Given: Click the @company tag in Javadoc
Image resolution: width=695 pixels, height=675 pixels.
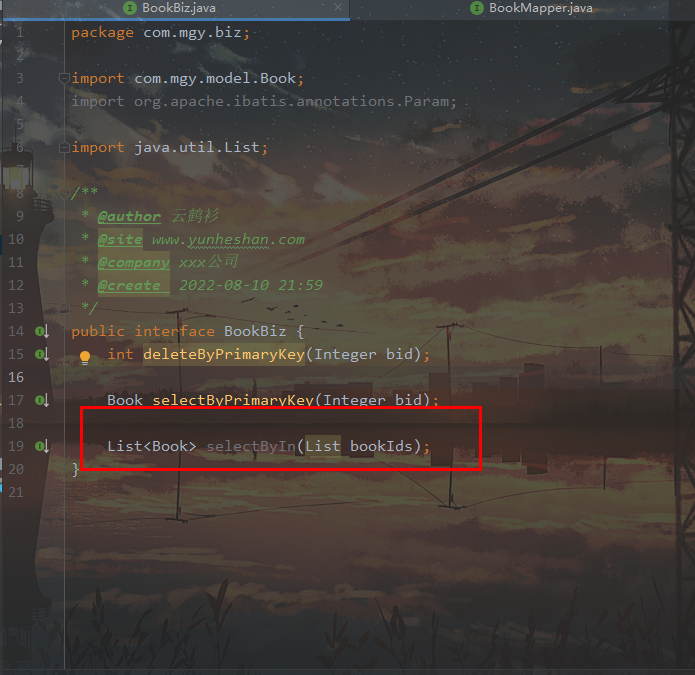Looking at the screenshot, I should pyautogui.click(x=134, y=262).
